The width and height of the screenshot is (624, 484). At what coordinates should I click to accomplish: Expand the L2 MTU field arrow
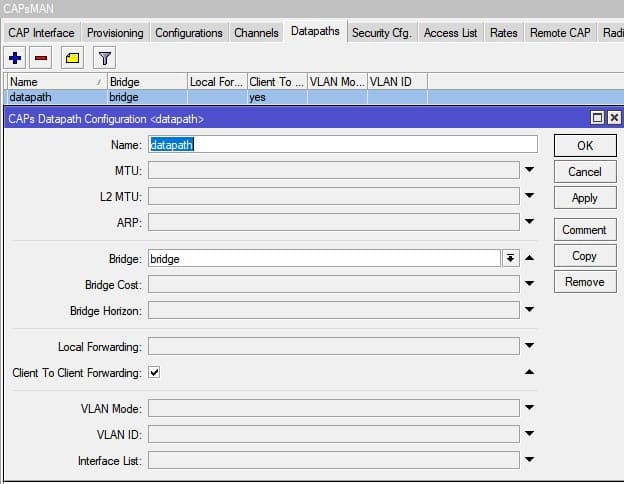click(x=529, y=195)
